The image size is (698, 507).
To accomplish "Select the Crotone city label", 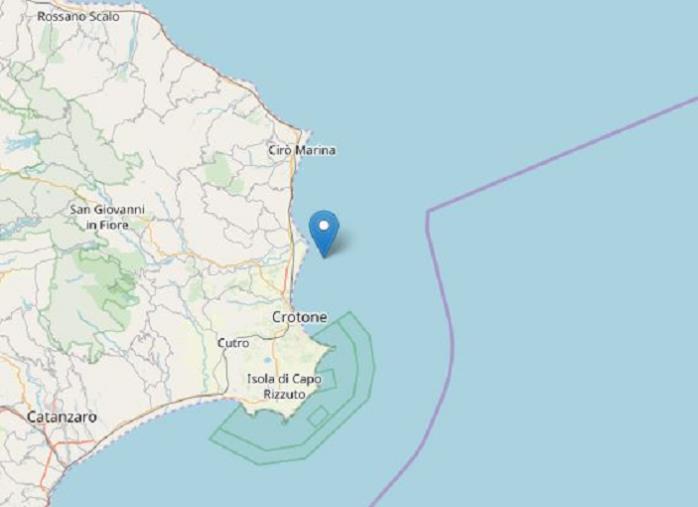I will (x=299, y=317).
